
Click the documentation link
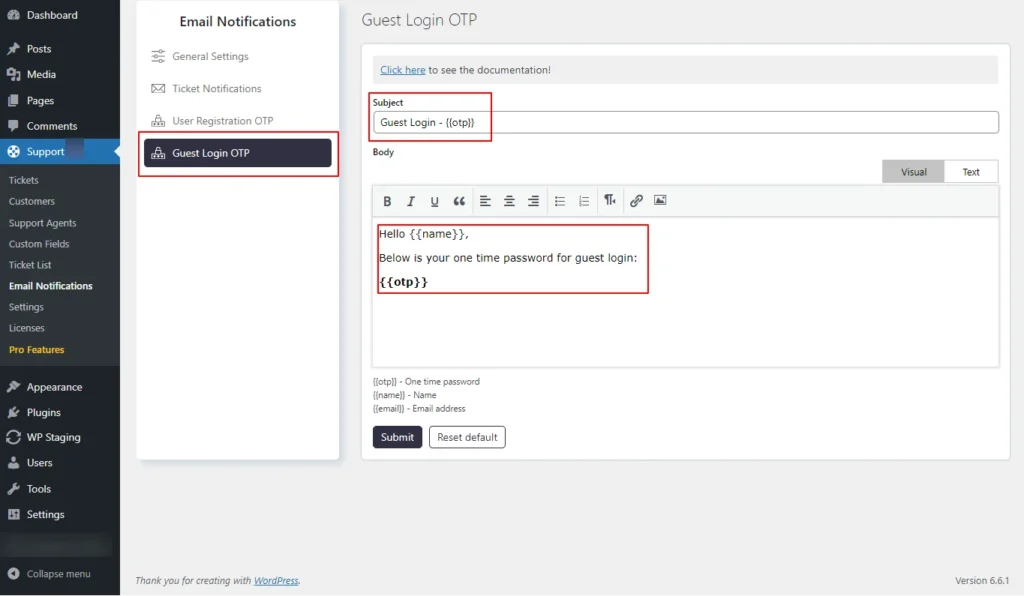(400, 69)
